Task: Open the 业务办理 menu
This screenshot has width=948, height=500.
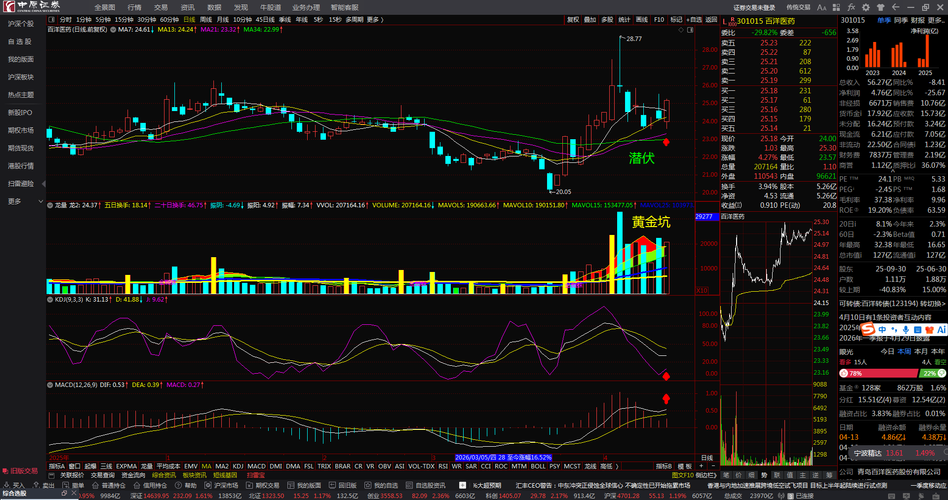Action: click(306, 8)
